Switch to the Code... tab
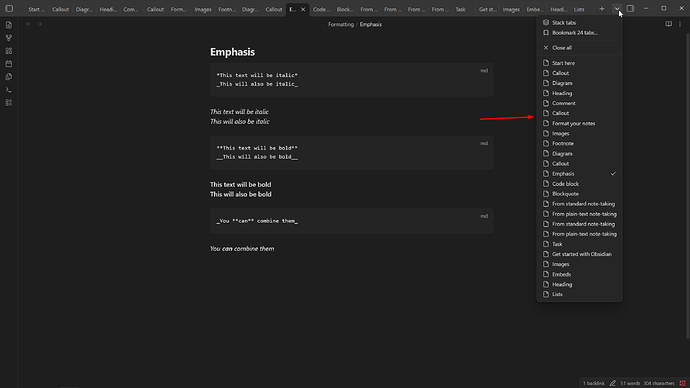 click(x=321, y=9)
